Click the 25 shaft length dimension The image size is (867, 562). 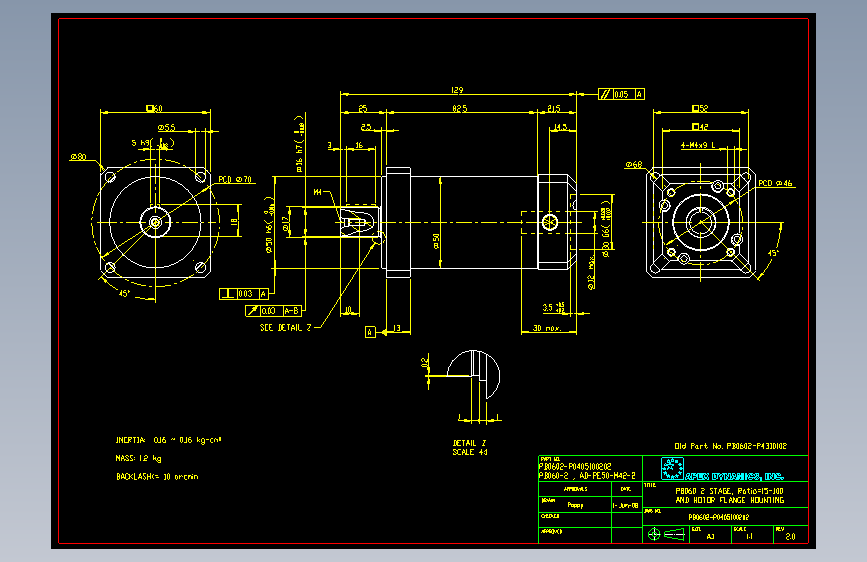(x=363, y=108)
